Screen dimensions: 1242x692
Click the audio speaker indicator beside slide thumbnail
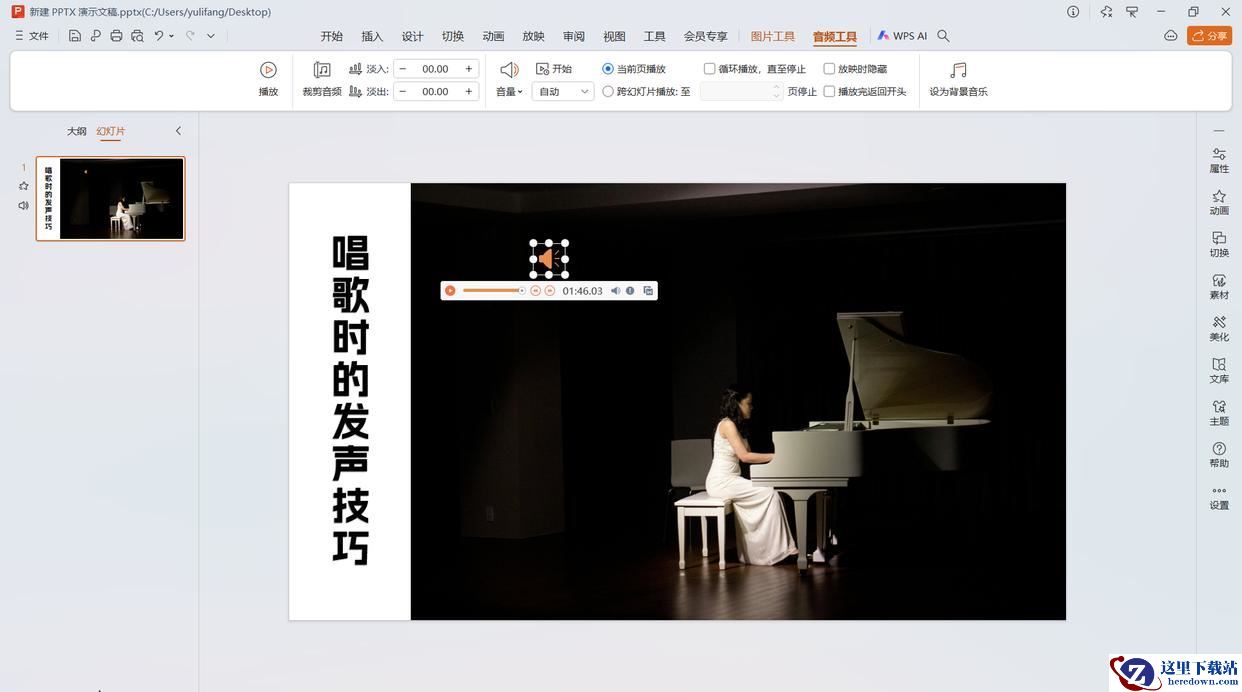coord(24,205)
